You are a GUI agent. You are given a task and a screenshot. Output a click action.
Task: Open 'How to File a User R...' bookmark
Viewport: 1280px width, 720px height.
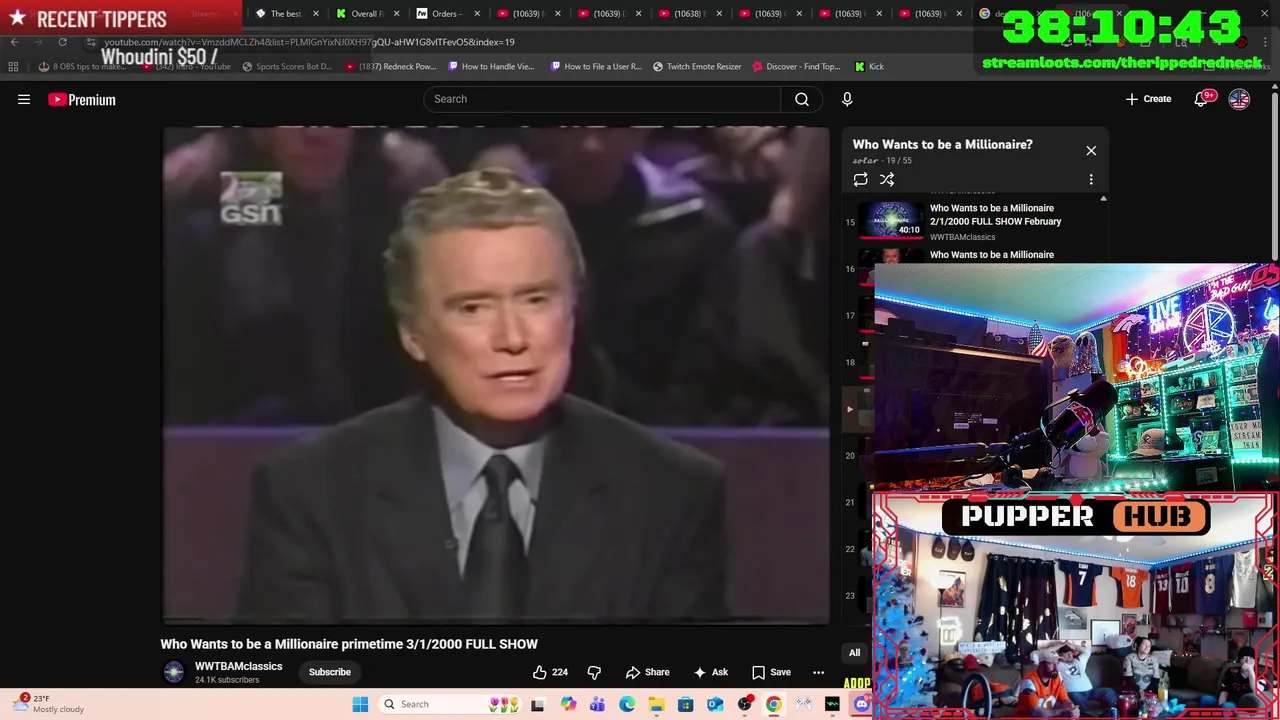pos(596,67)
